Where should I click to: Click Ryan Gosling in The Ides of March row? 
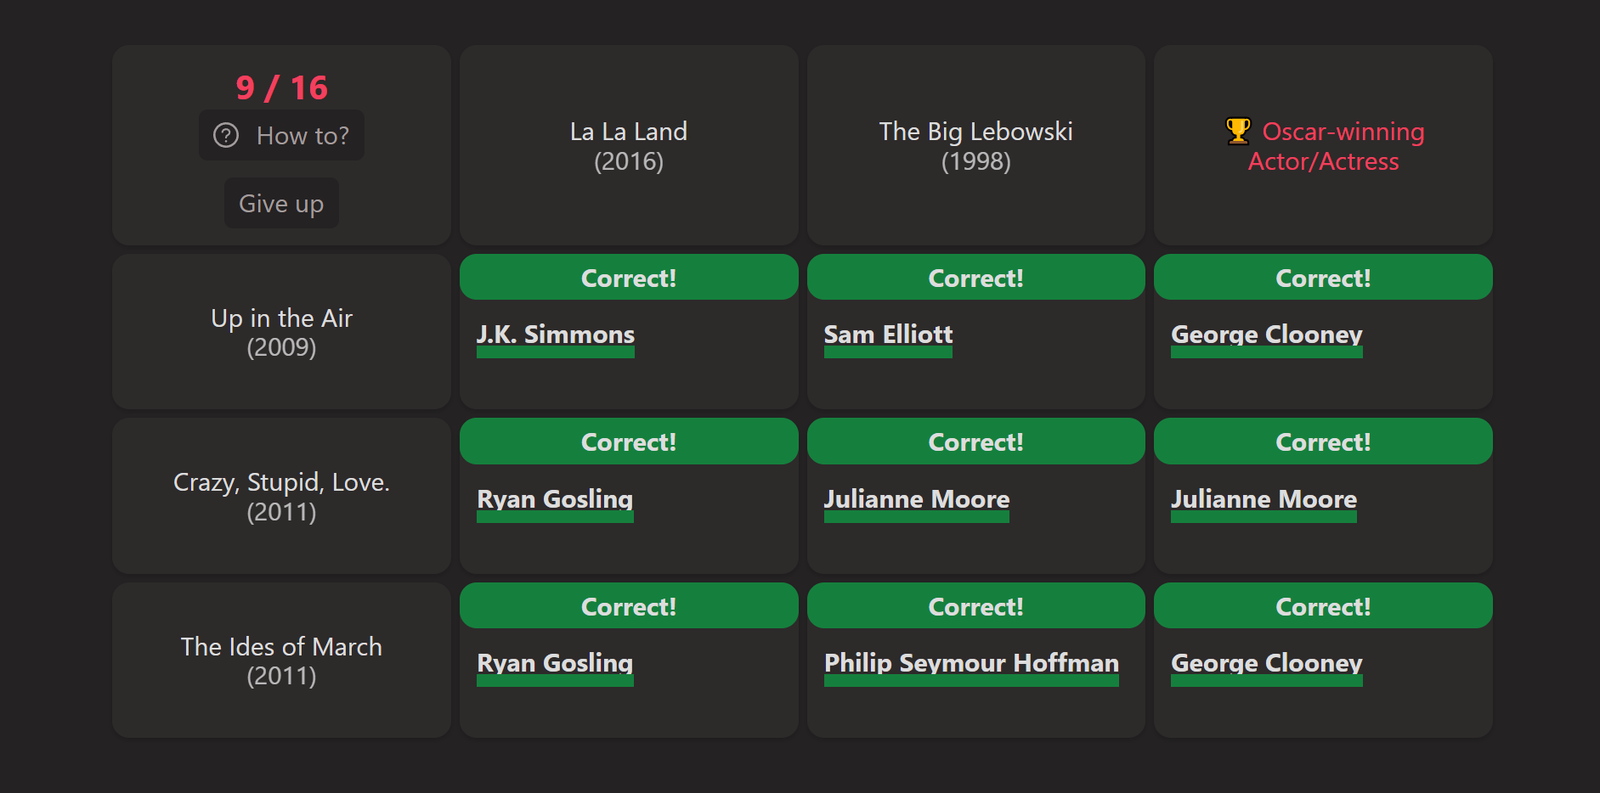pyautogui.click(x=555, y=663)
